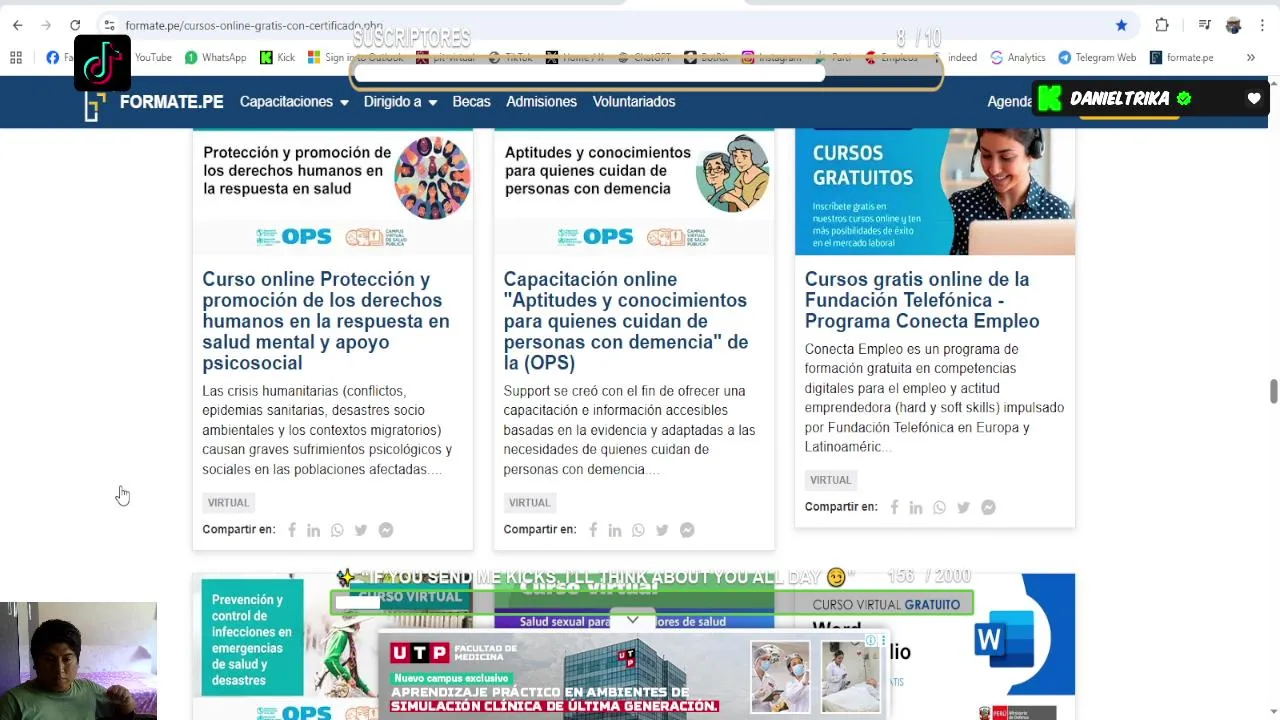The width and height of the screenshot is (1280, 720).
Task: Share derechos humanos course on Facebook
Action: tap(292, 530)
